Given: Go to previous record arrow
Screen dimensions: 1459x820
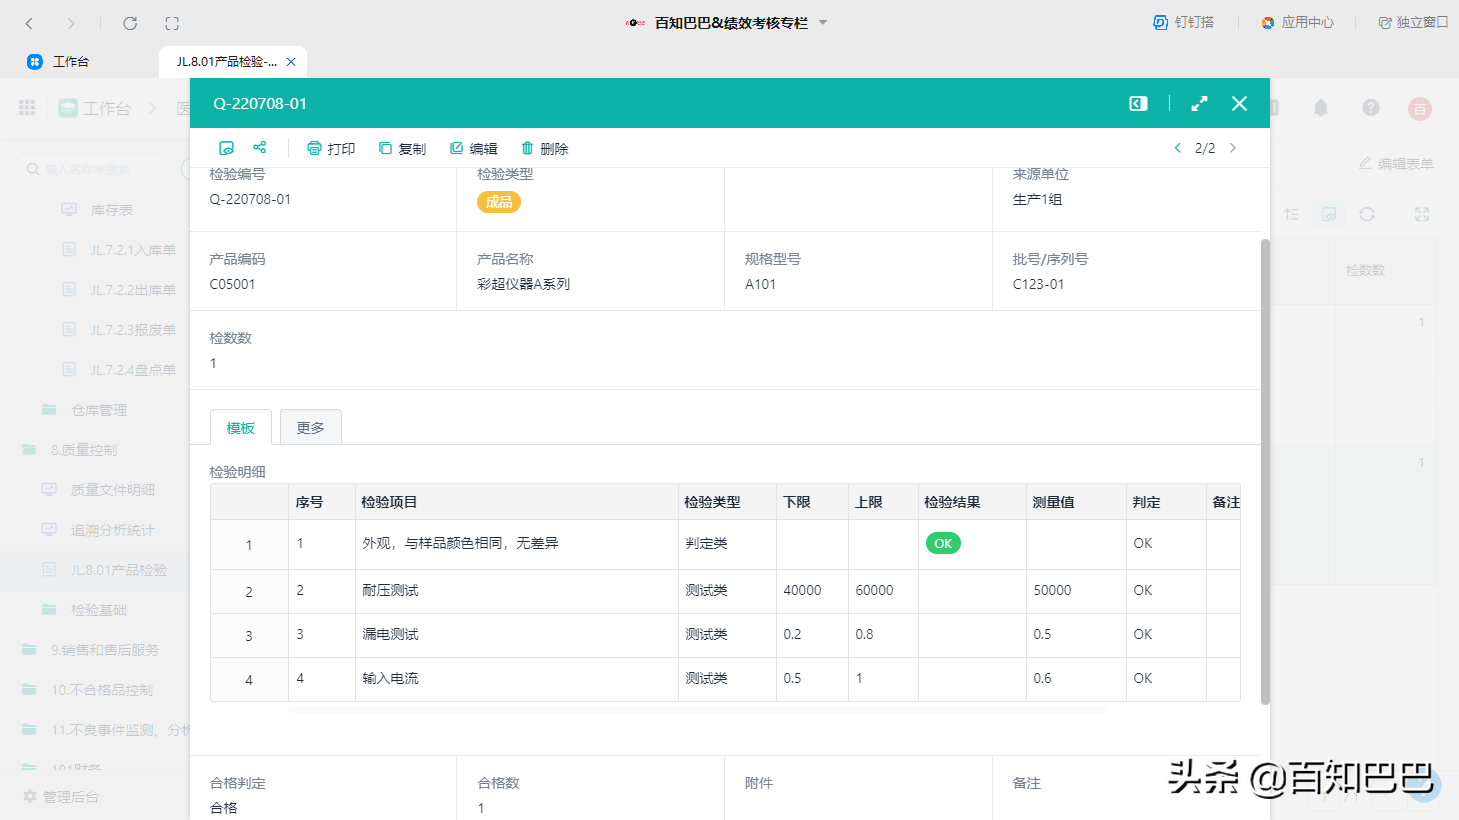Looking at the screenshot, I should pos(1177,148).
